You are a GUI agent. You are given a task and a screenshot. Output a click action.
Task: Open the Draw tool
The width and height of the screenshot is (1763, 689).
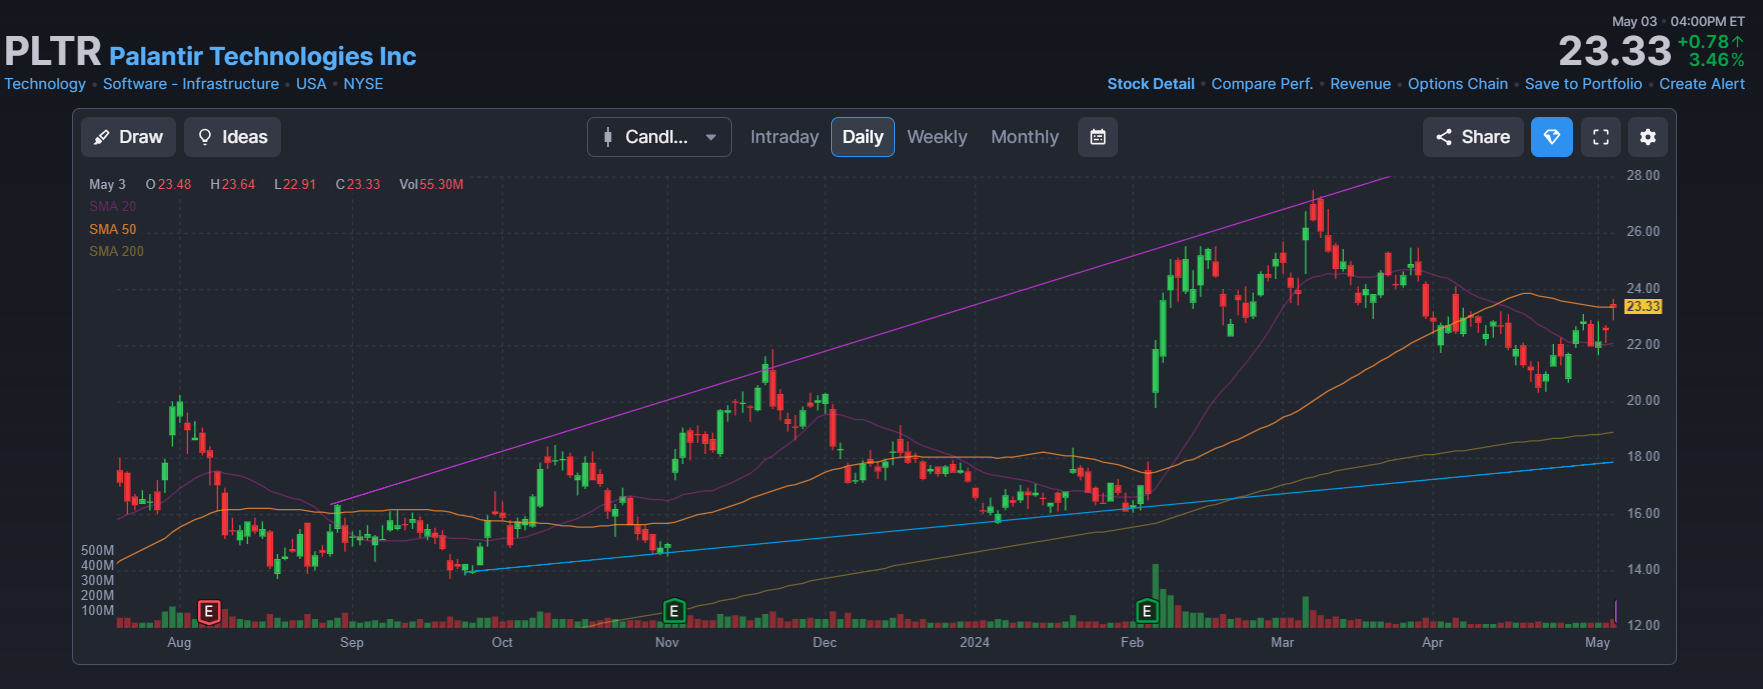pyautogui.click(x=128, y=137)
